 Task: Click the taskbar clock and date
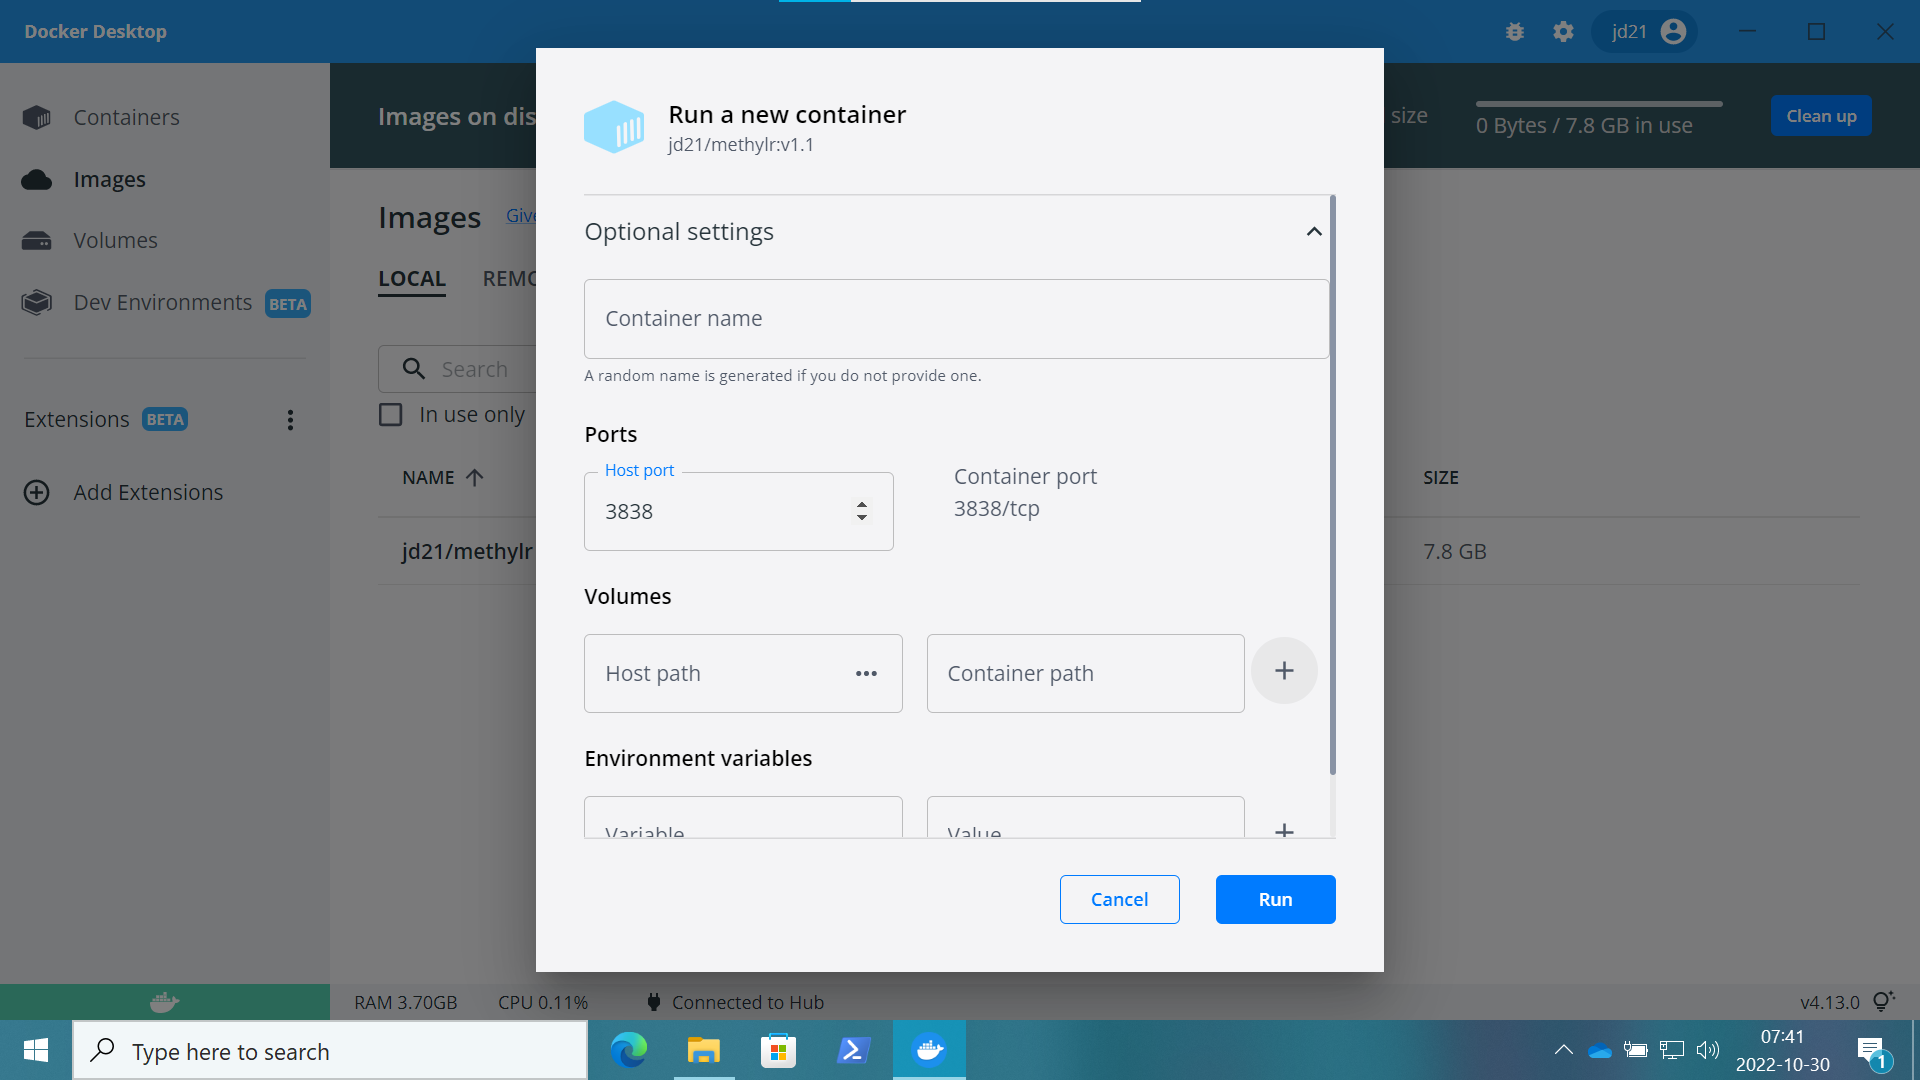click(1782, 1050)
